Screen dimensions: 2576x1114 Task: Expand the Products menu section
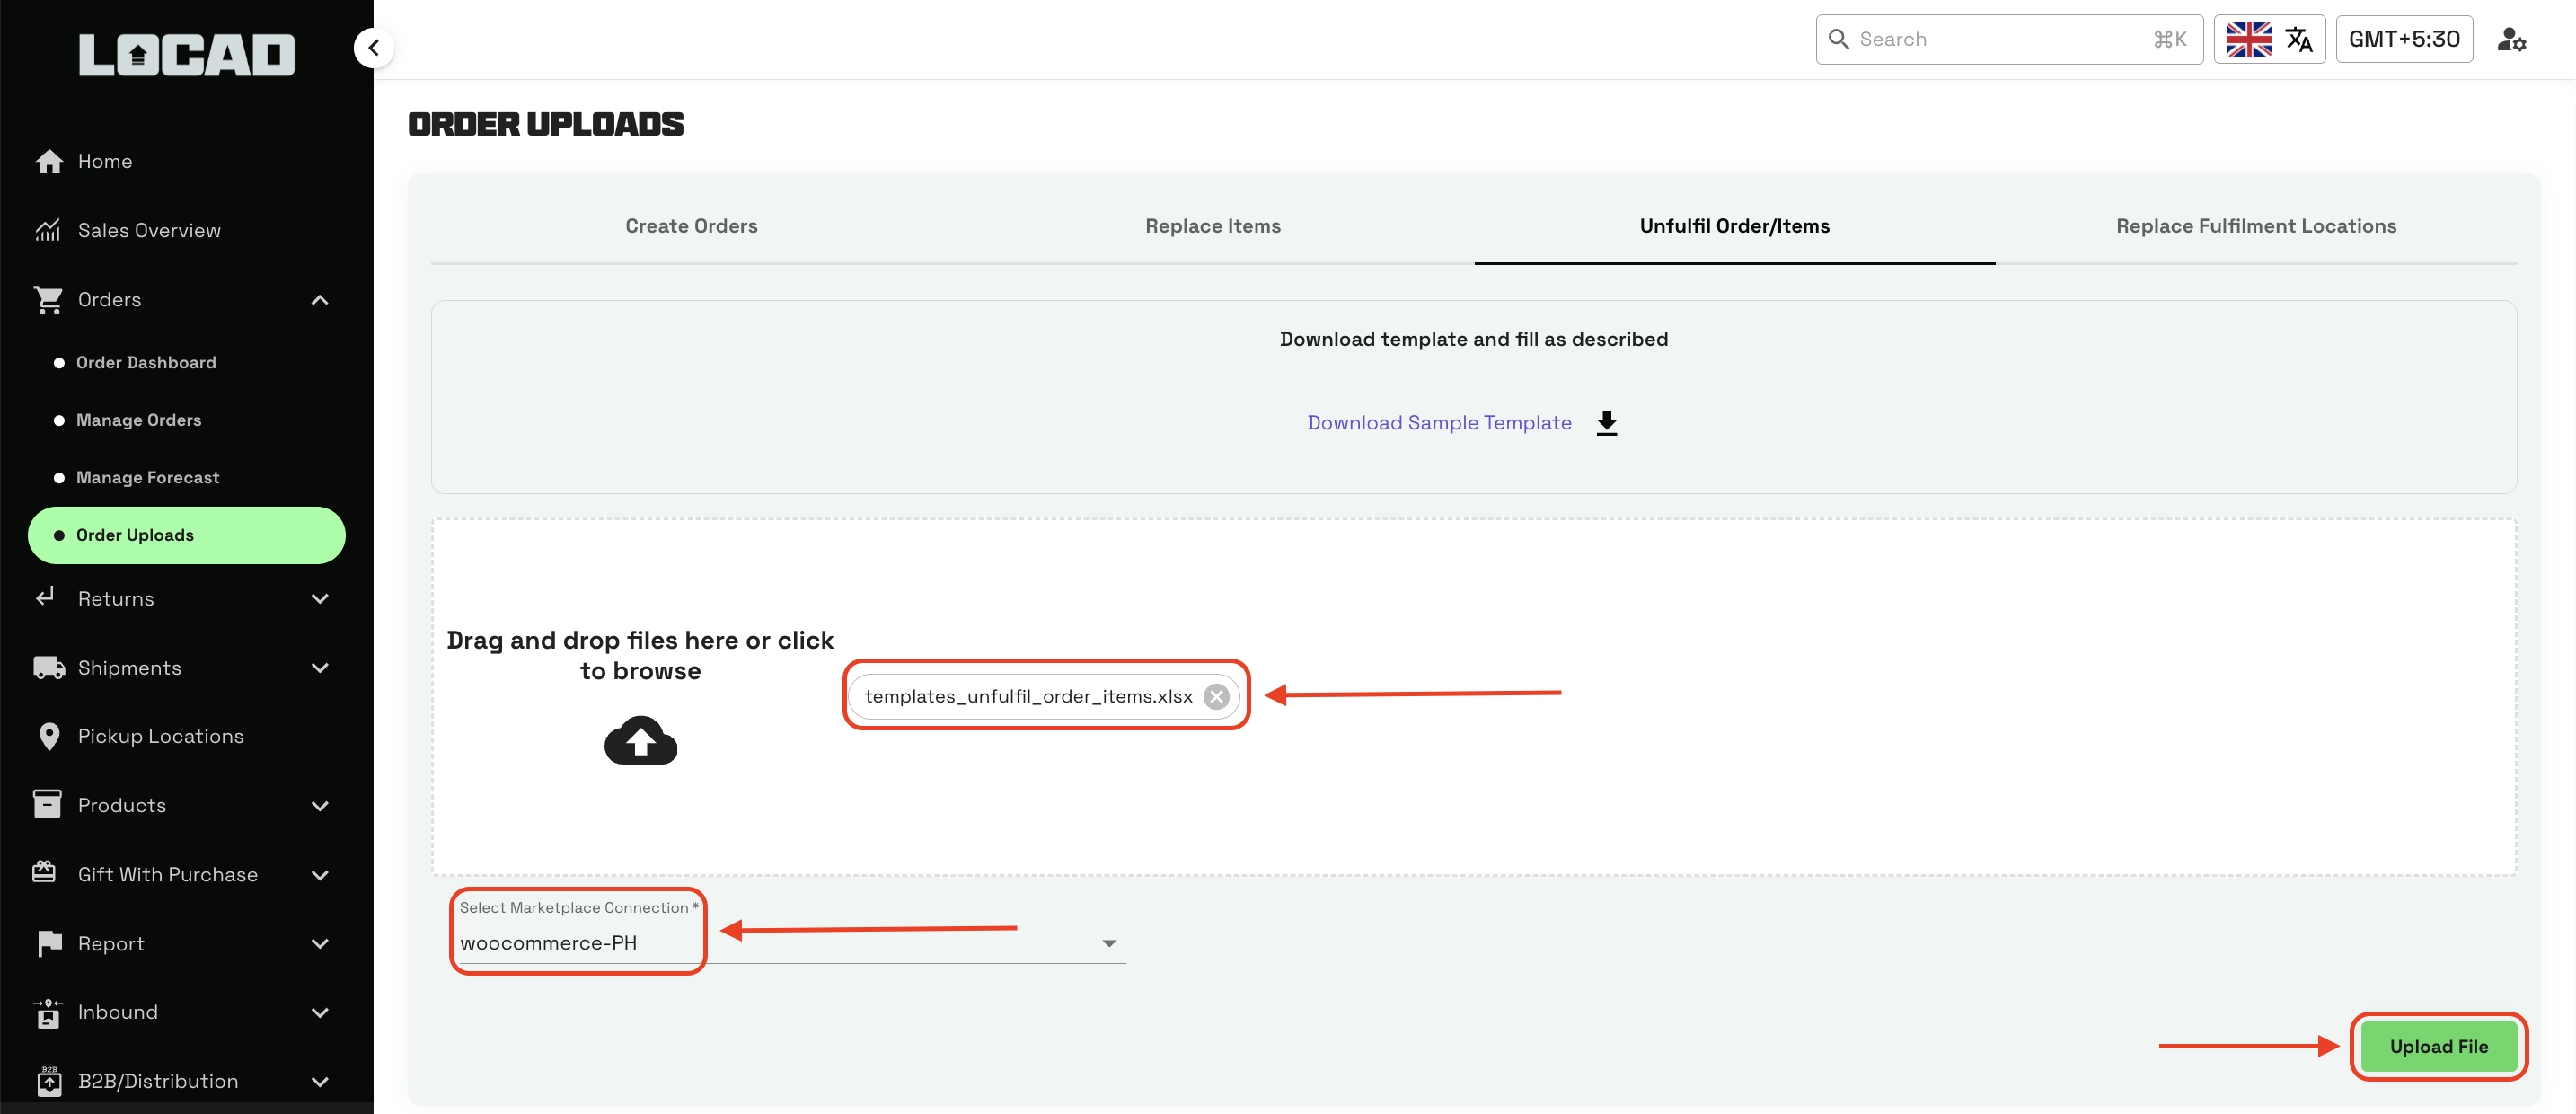click(x=319, y=806)
